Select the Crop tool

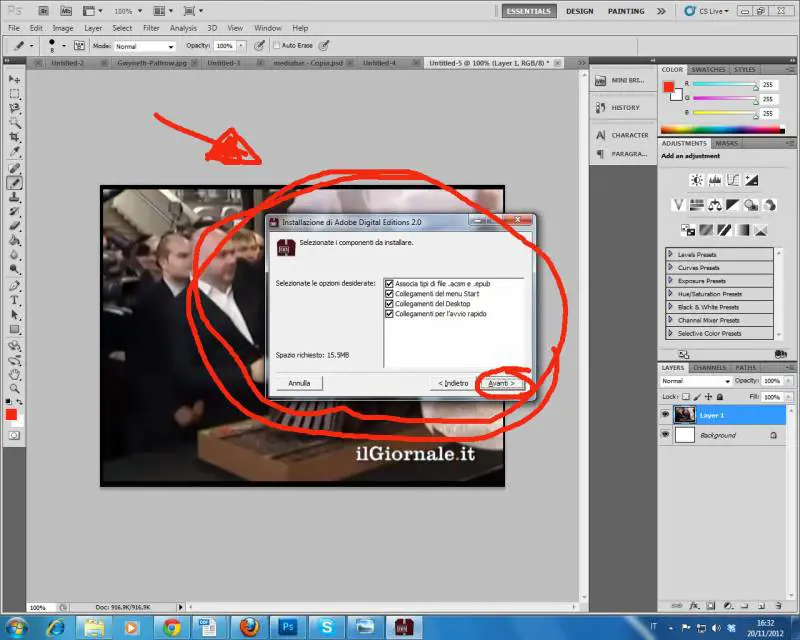(x=14, y=137)
